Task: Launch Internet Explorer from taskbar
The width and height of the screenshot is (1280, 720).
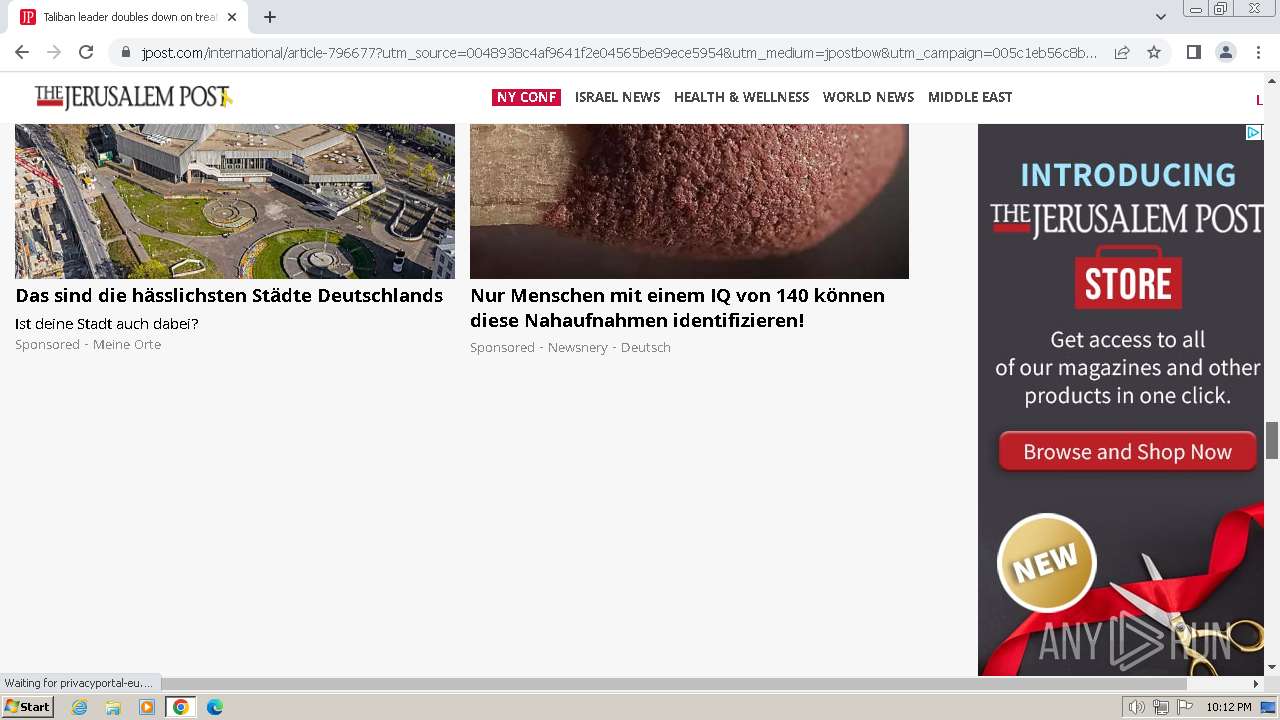Action: 79,707
